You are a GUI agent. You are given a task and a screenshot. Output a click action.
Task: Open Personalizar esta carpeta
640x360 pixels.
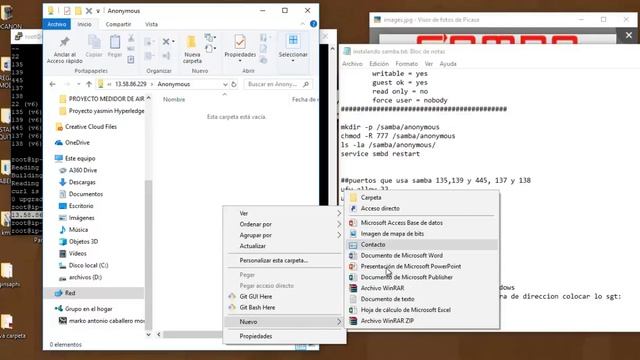click(283, 260)
